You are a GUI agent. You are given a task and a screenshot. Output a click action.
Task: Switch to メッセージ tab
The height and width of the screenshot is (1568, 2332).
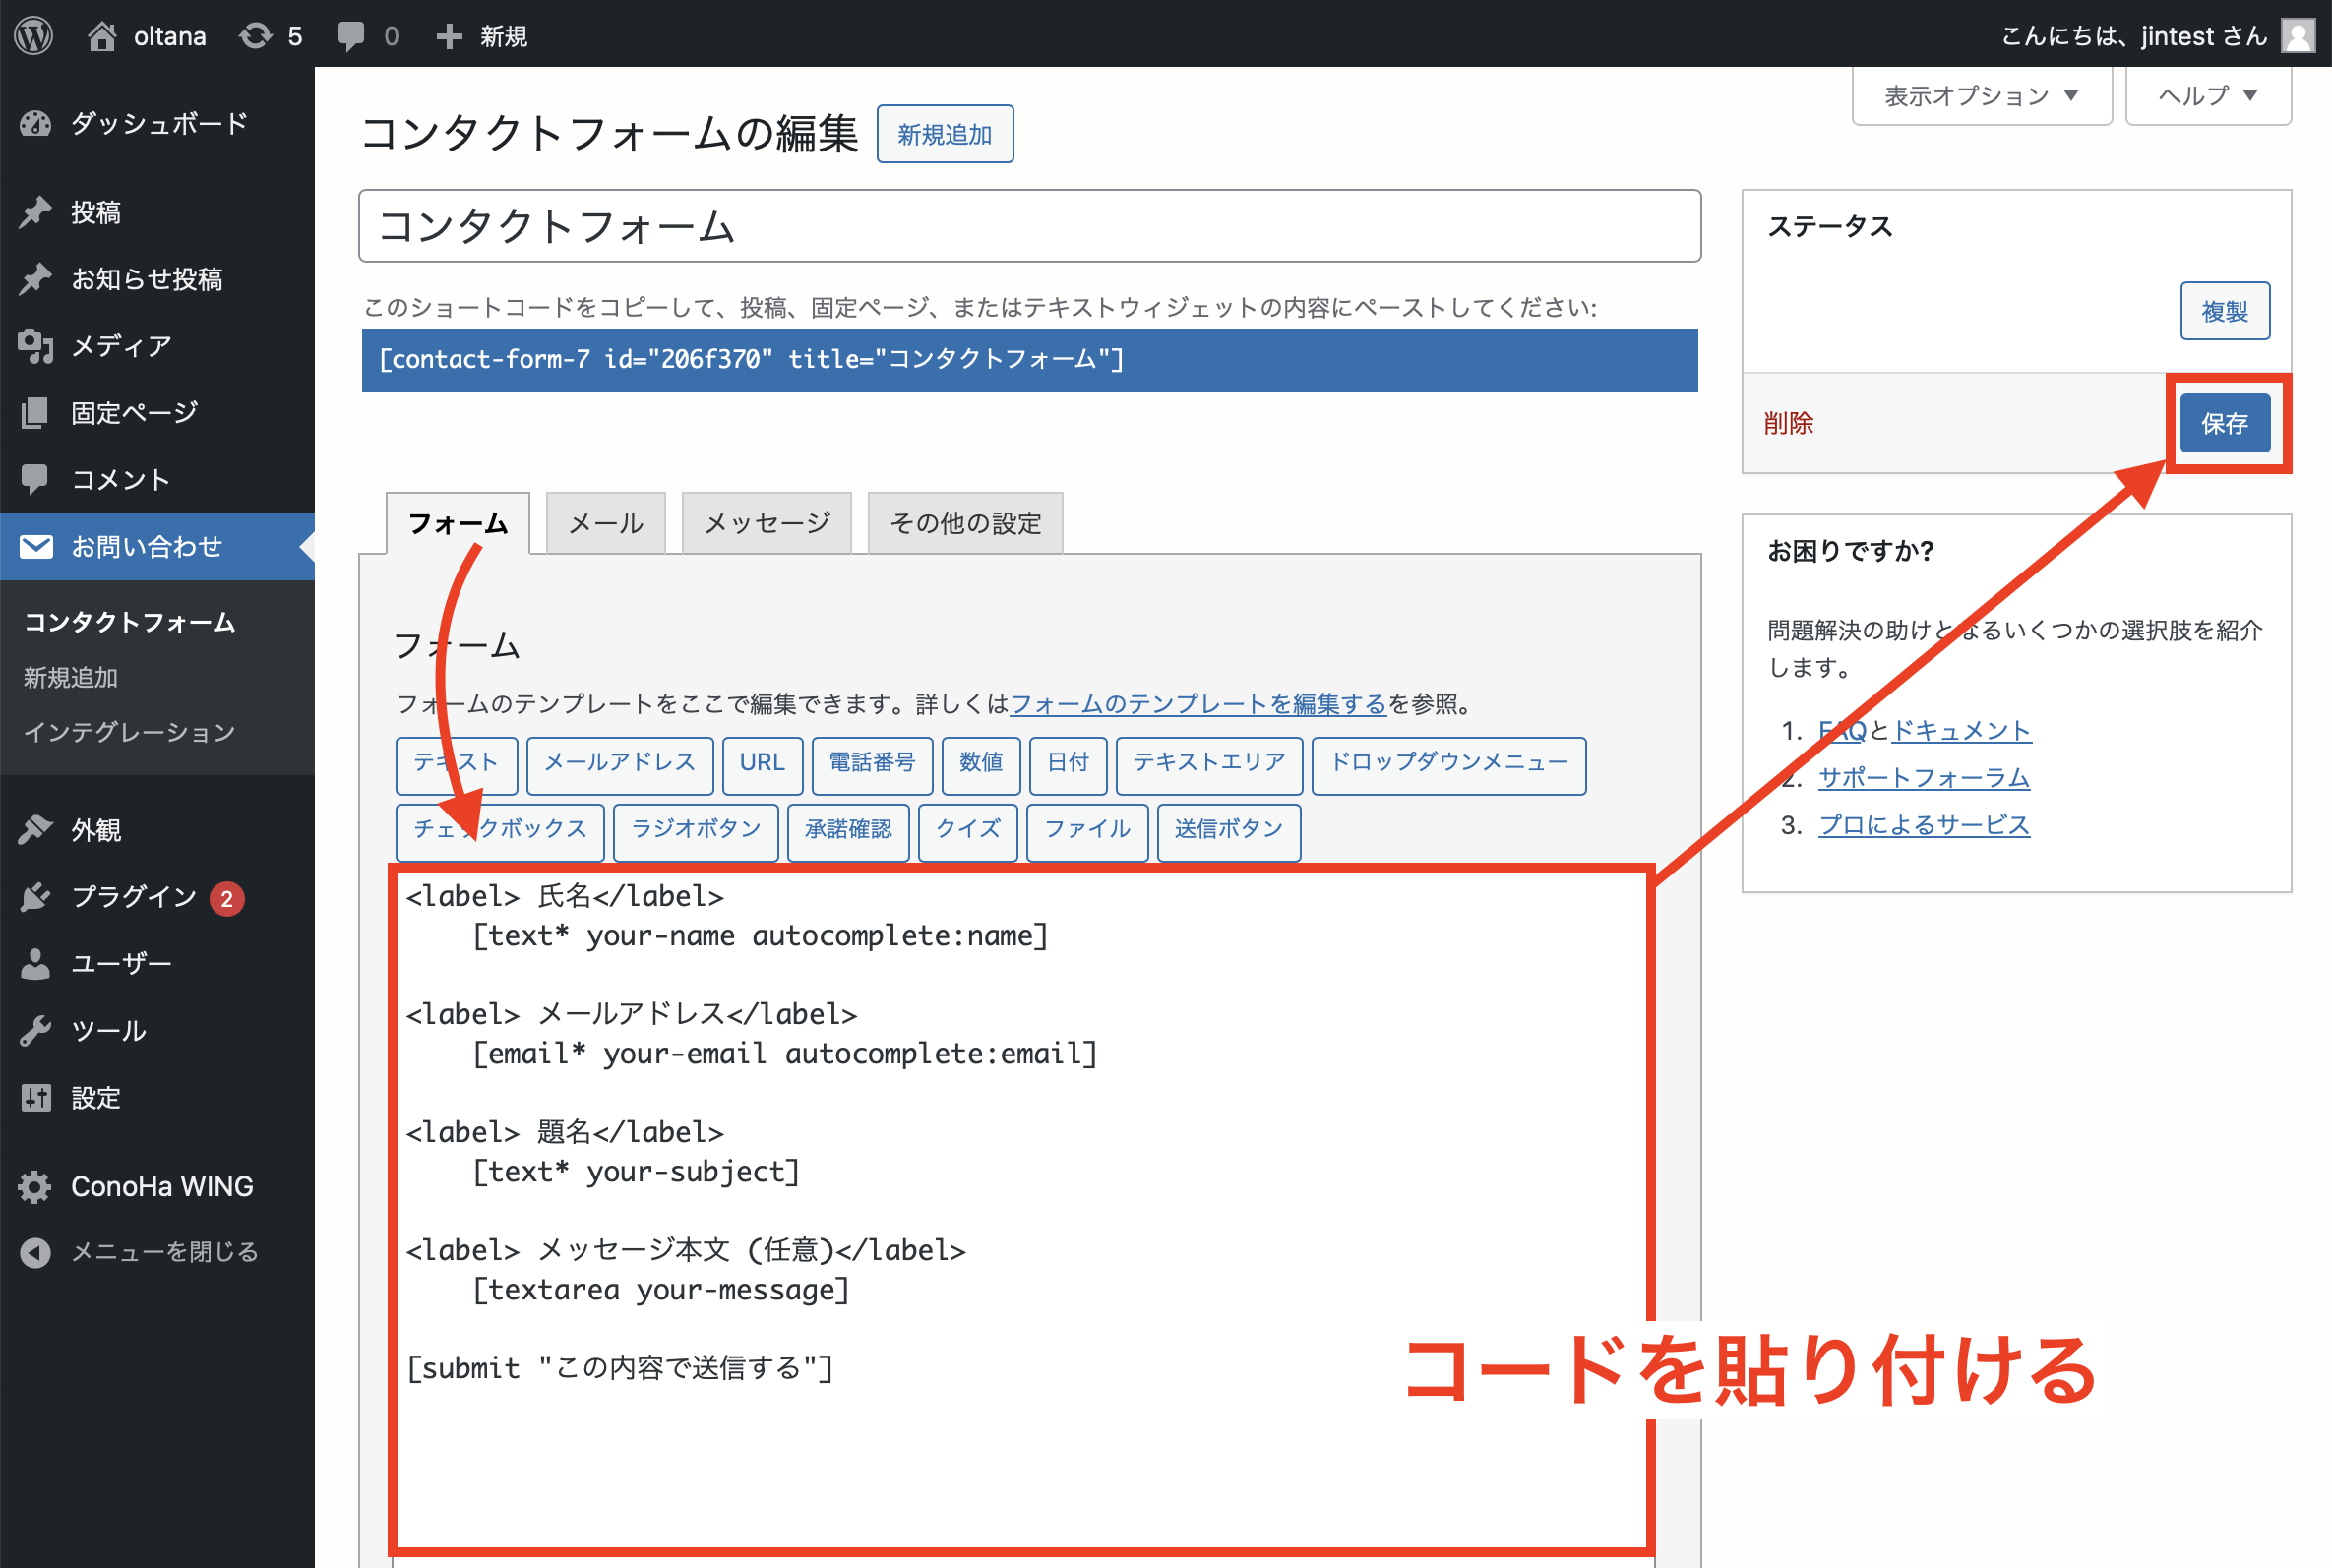pyautogui.click(x=767, y=523)
